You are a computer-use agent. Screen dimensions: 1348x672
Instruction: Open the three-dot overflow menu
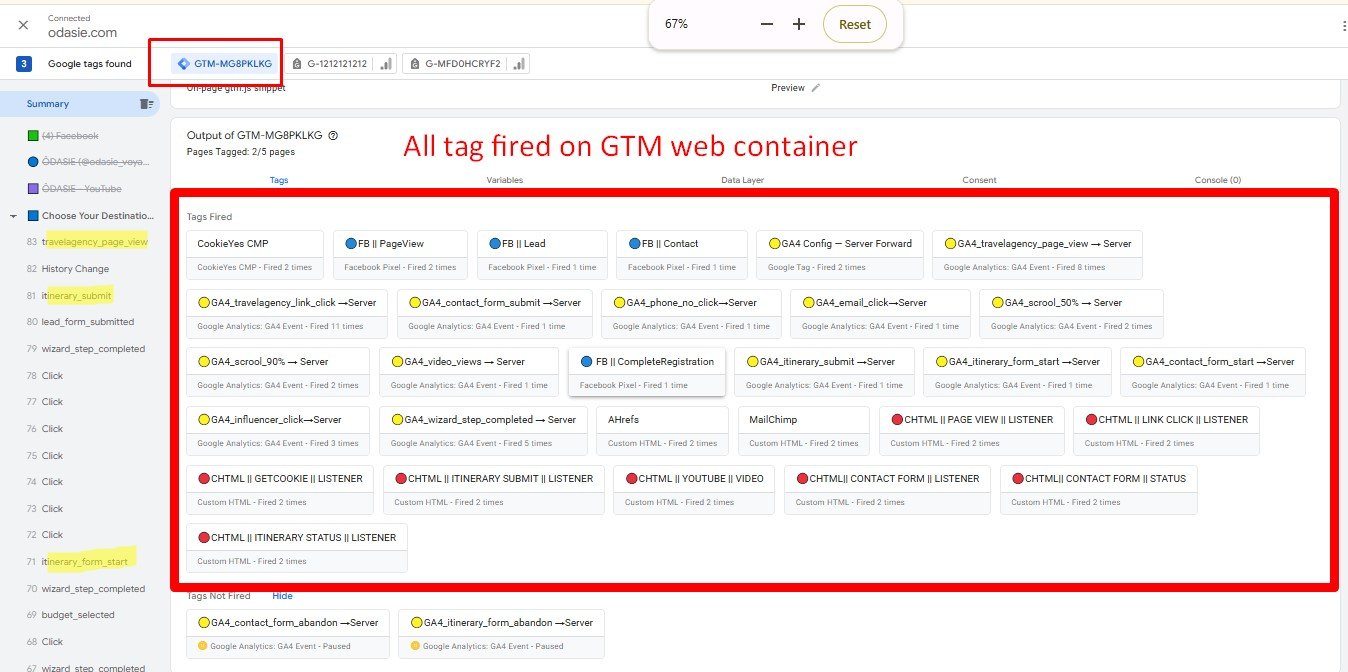(1343, 26)
